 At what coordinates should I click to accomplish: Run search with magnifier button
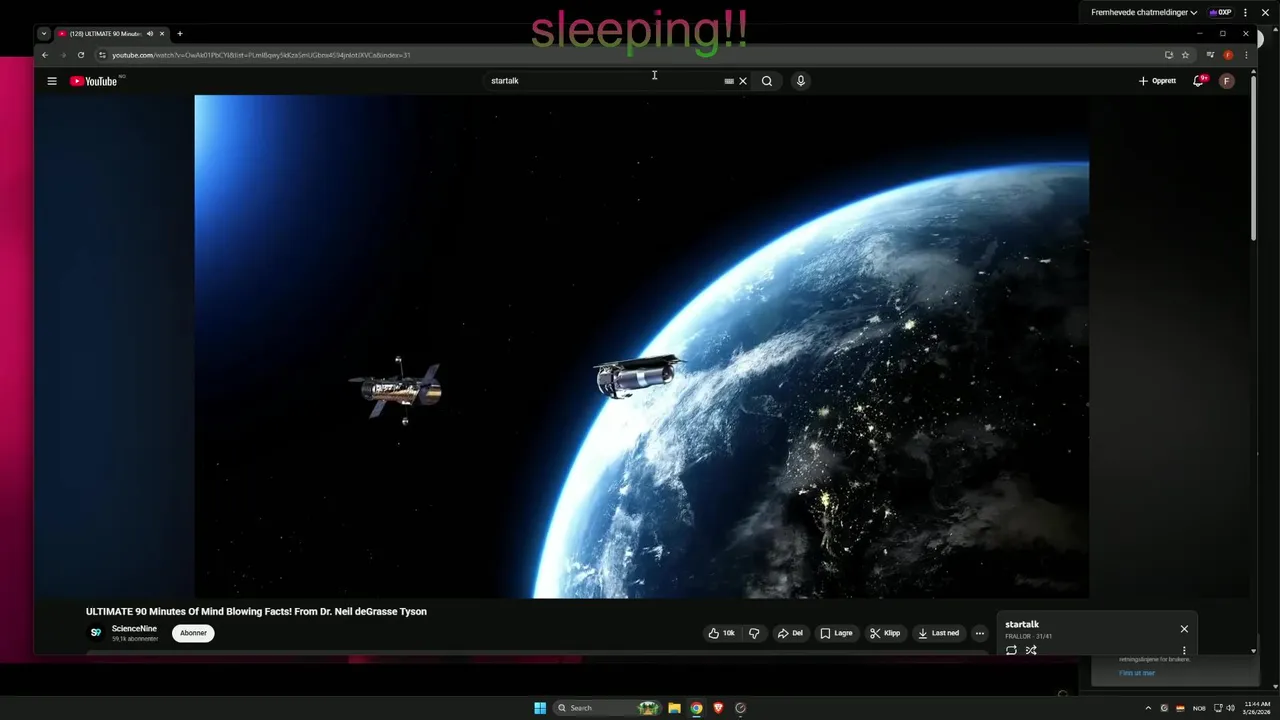(x=767, y=81)
